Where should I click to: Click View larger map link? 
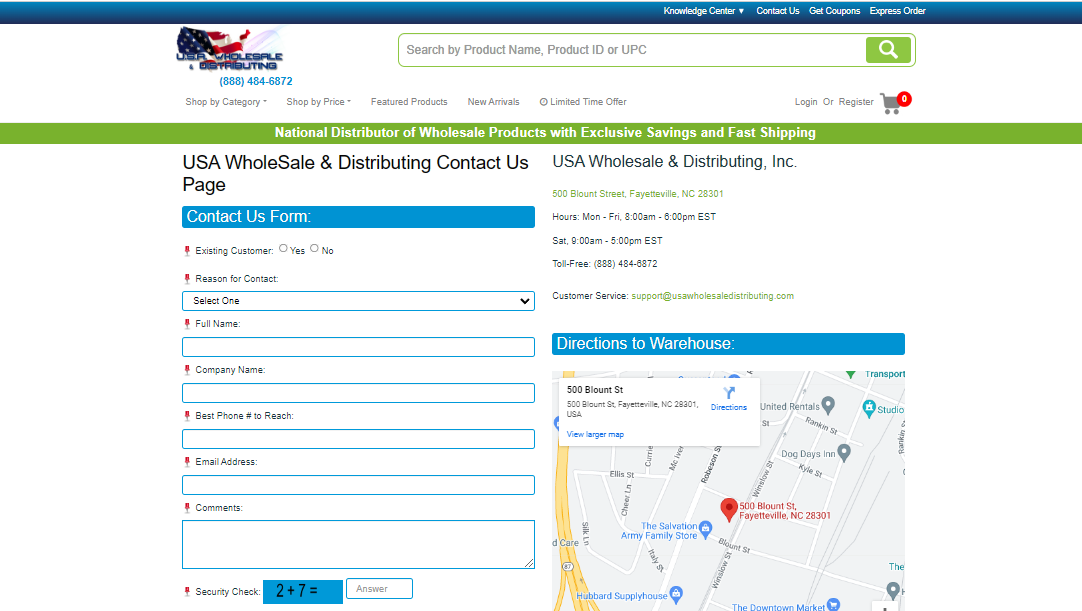click(595, 435)
